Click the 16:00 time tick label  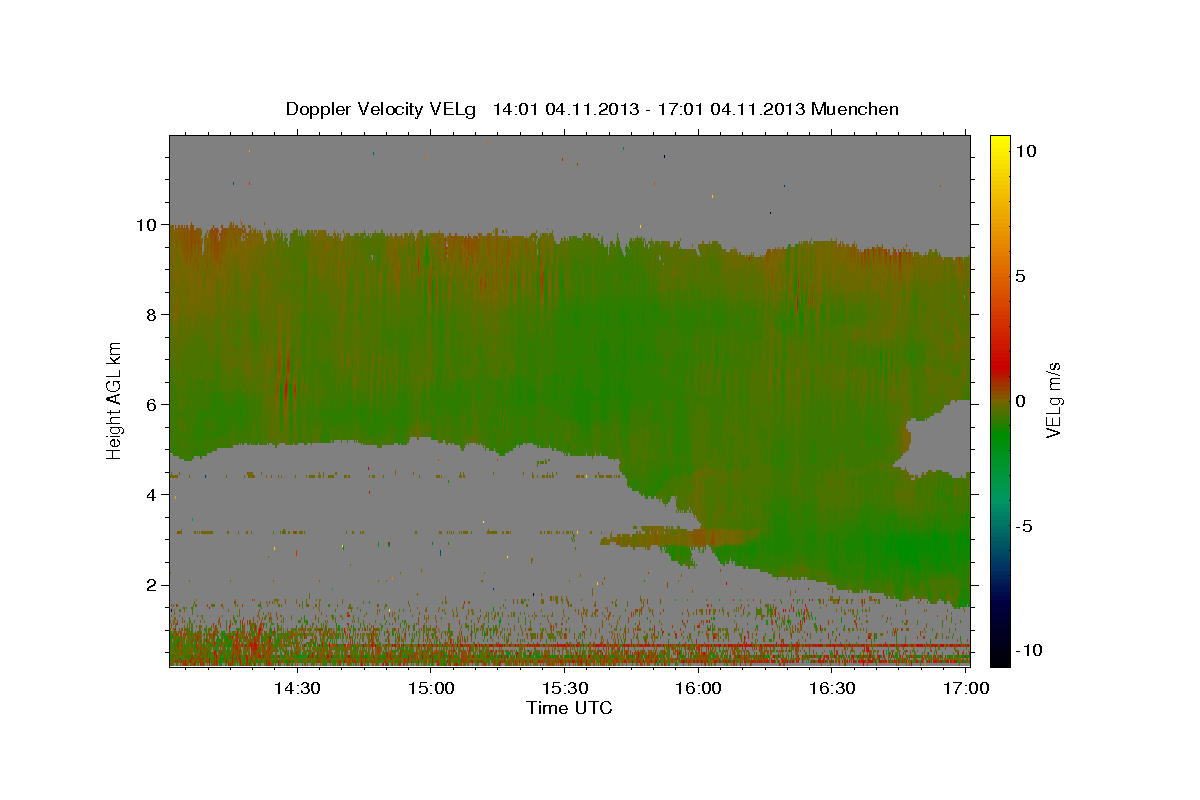[x=698, y=688]
